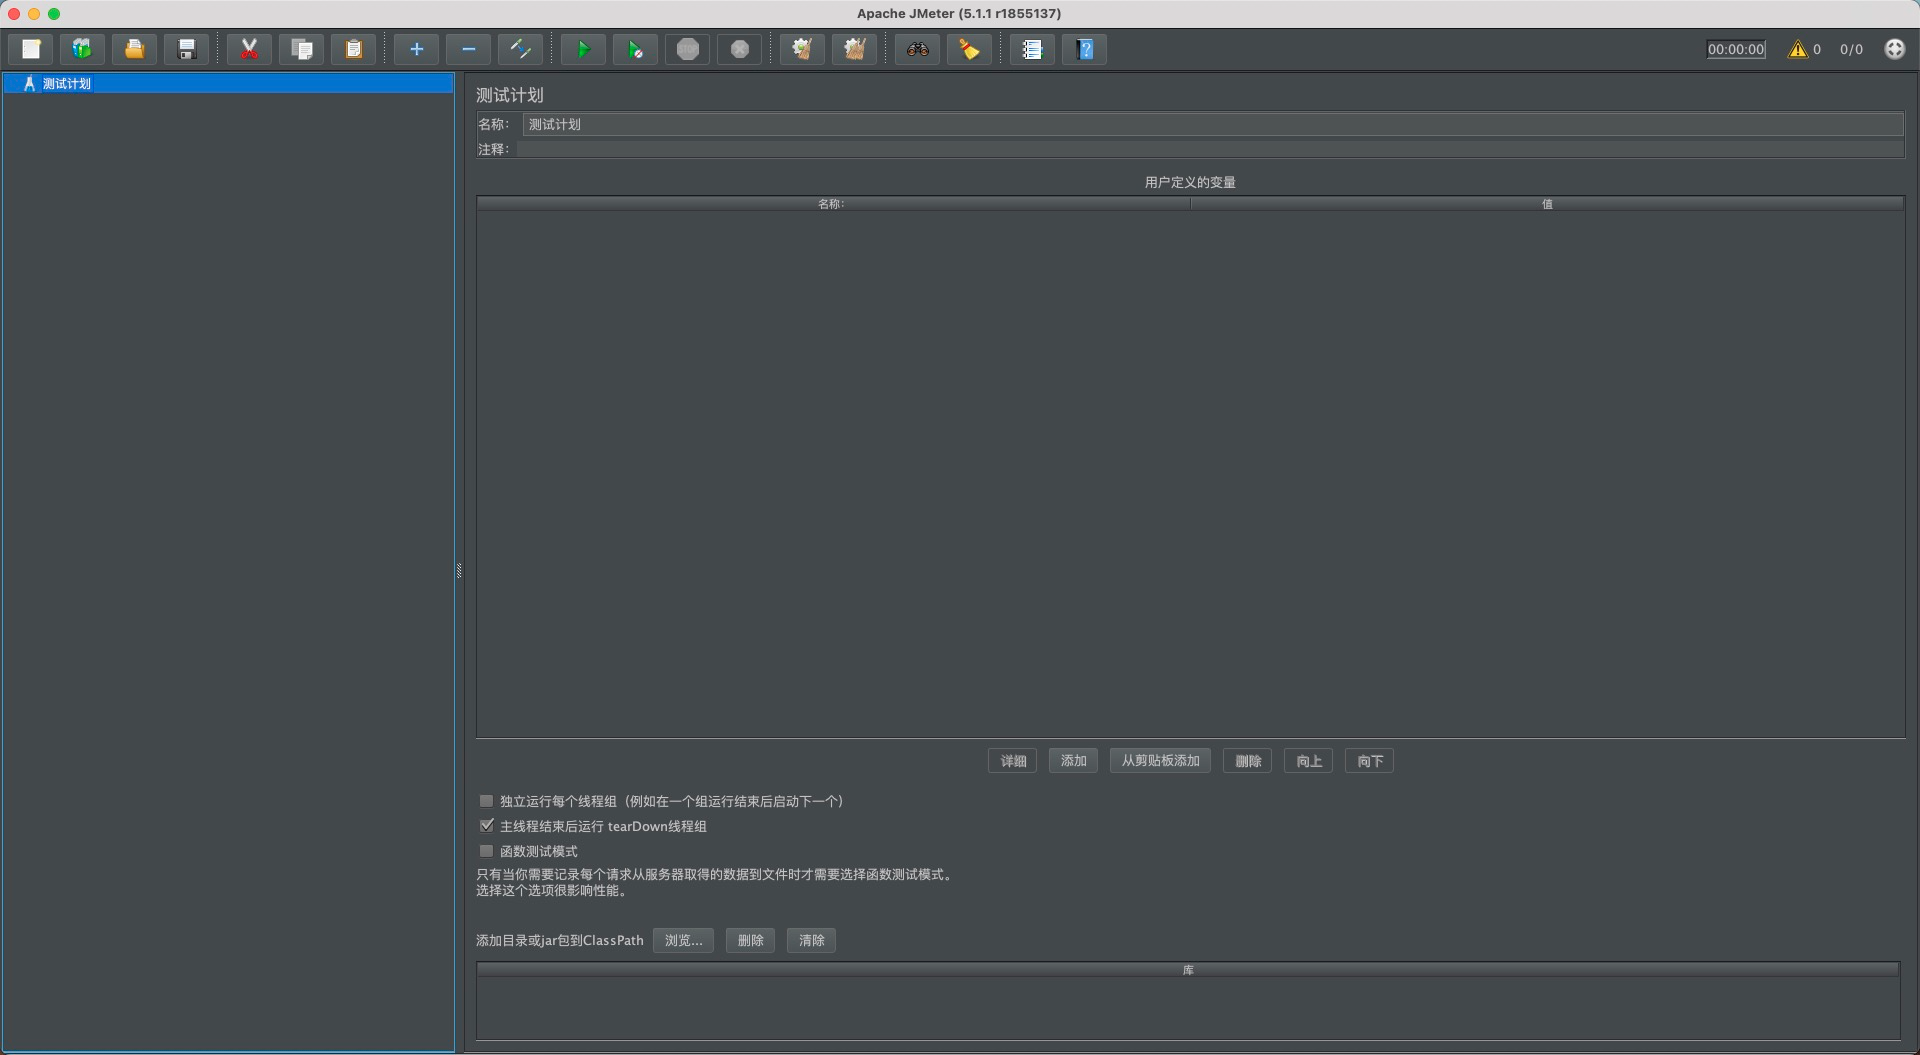The image size is (1920, 1055).
Task: Click the 值 column header in the variables table
Action: pos(1547,203)
